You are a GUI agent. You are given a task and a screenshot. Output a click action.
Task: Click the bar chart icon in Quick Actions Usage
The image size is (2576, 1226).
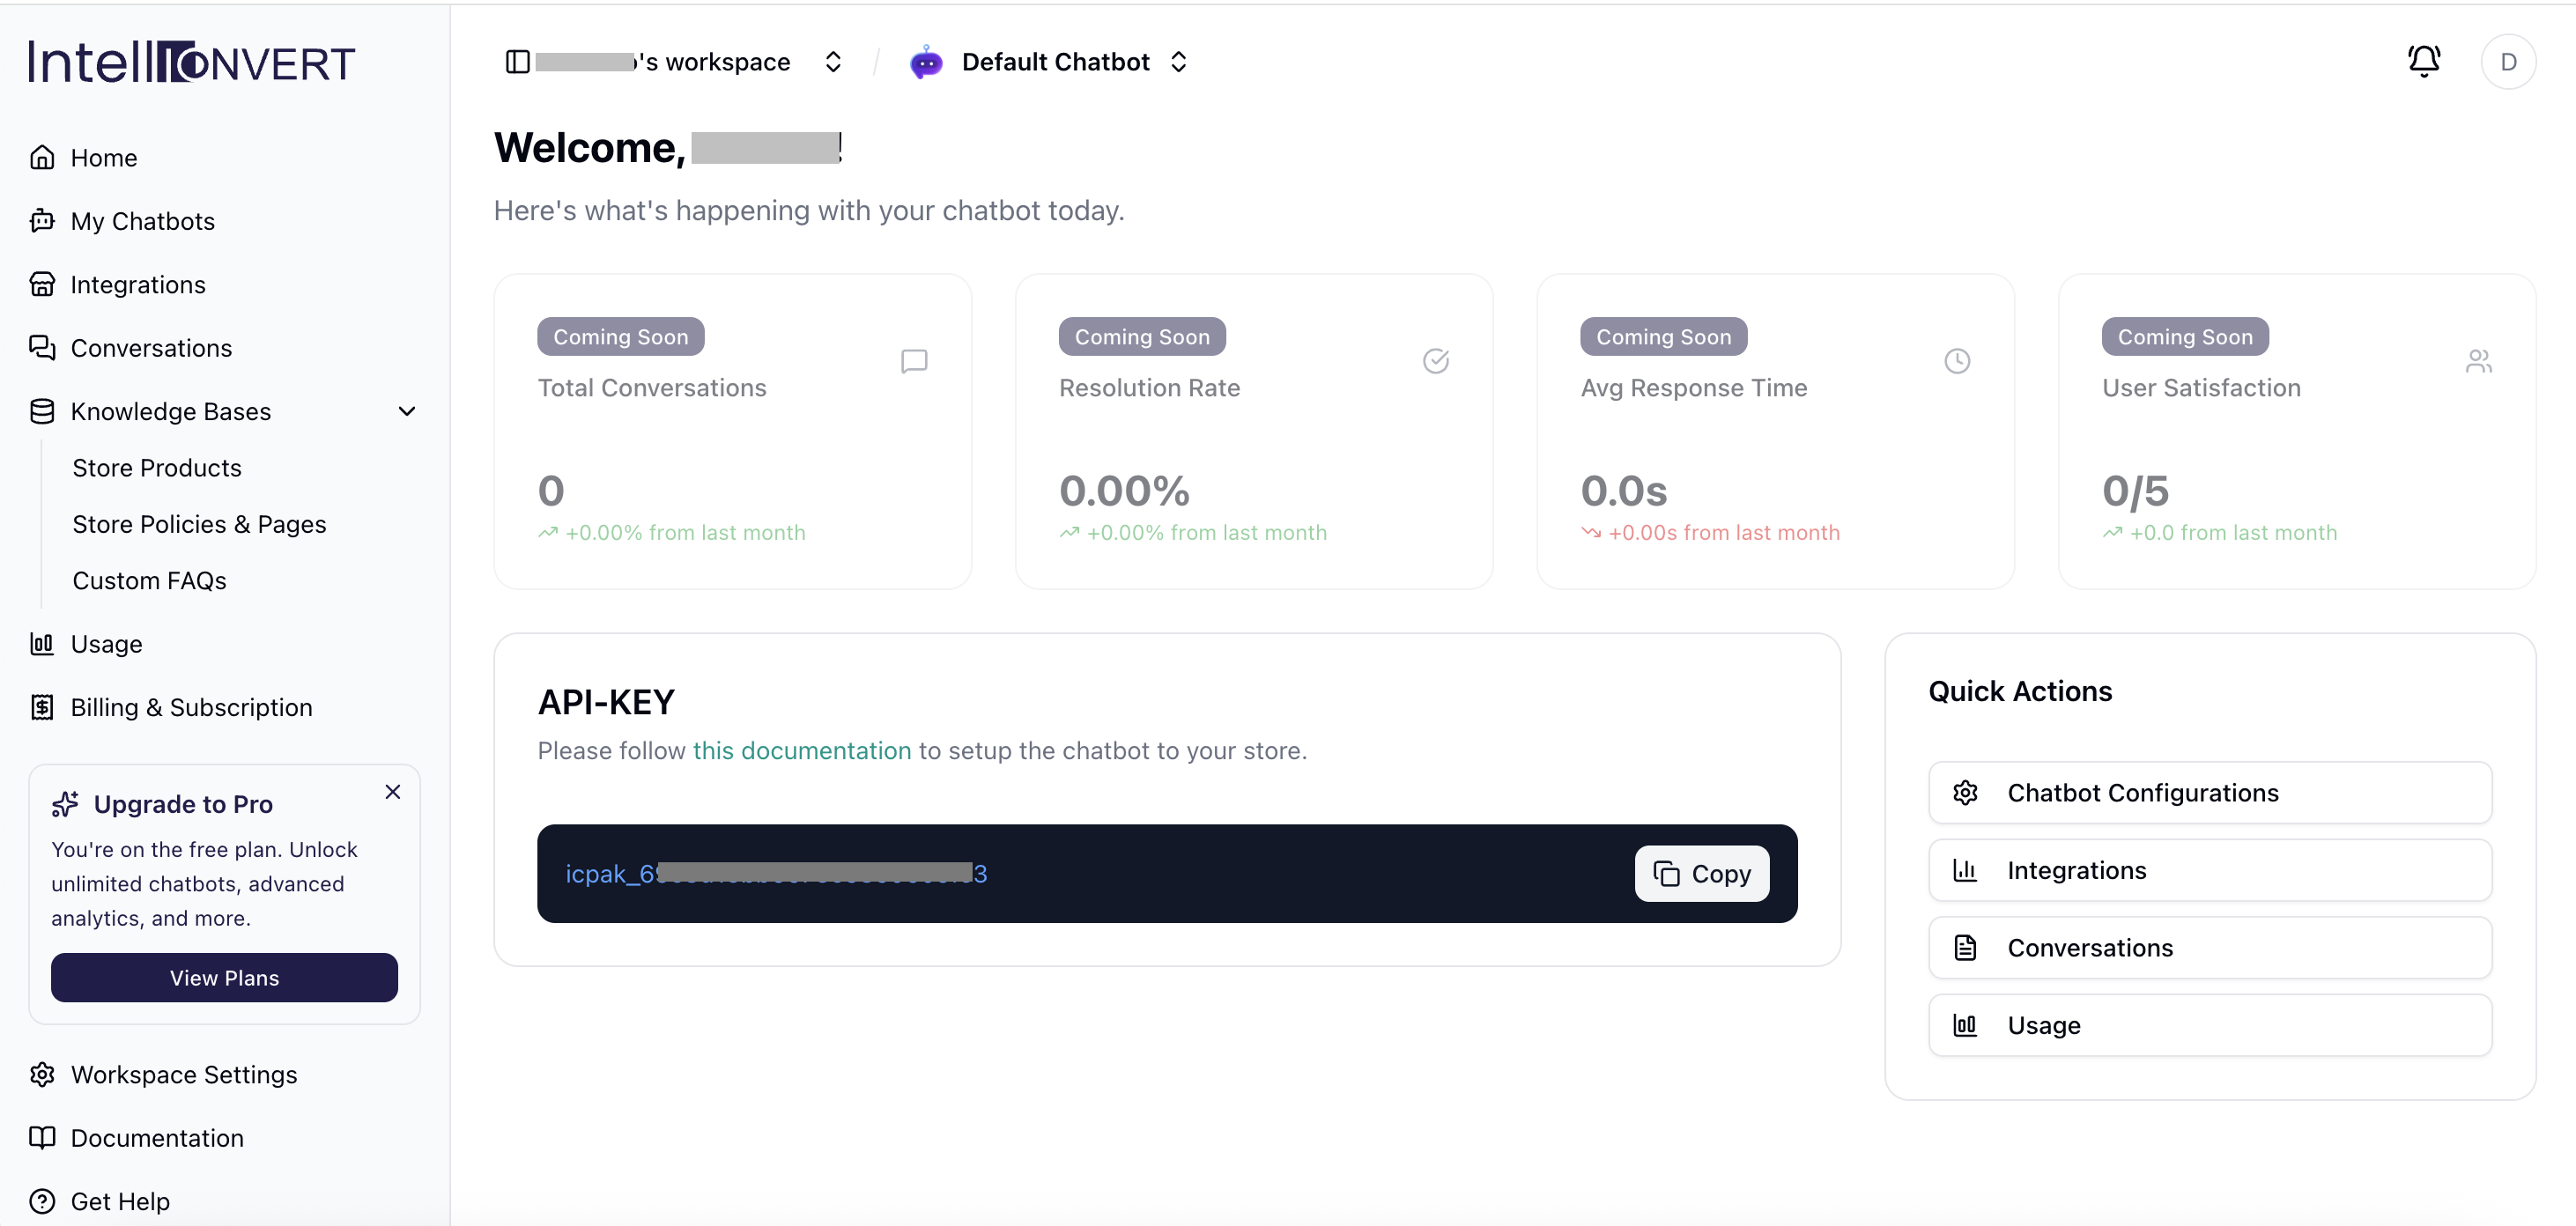1965,1025
